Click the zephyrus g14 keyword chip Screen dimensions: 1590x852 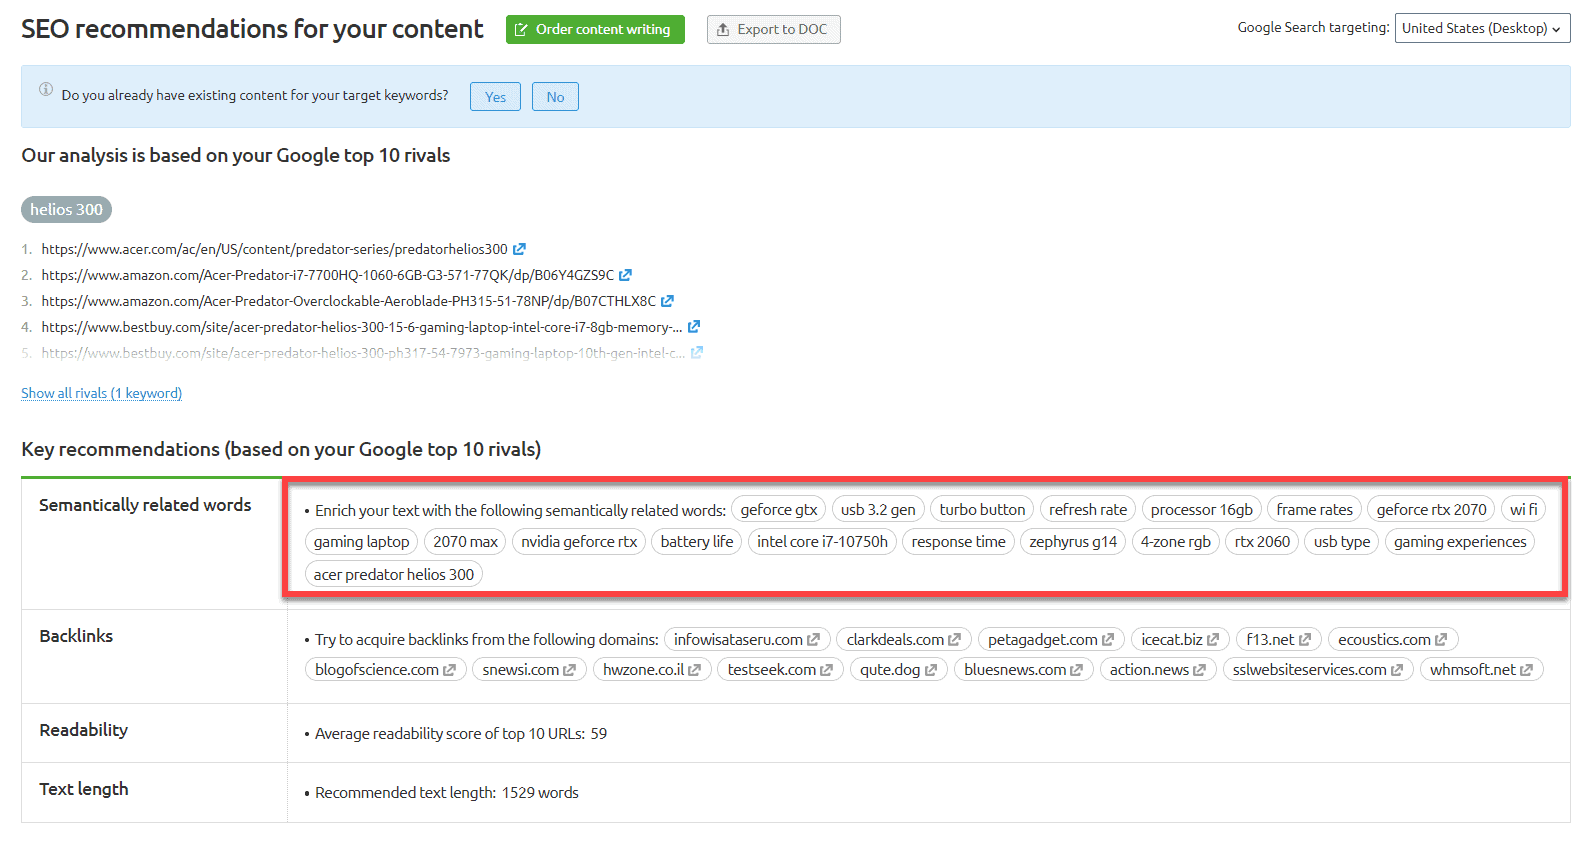[x=1073, y=542]
